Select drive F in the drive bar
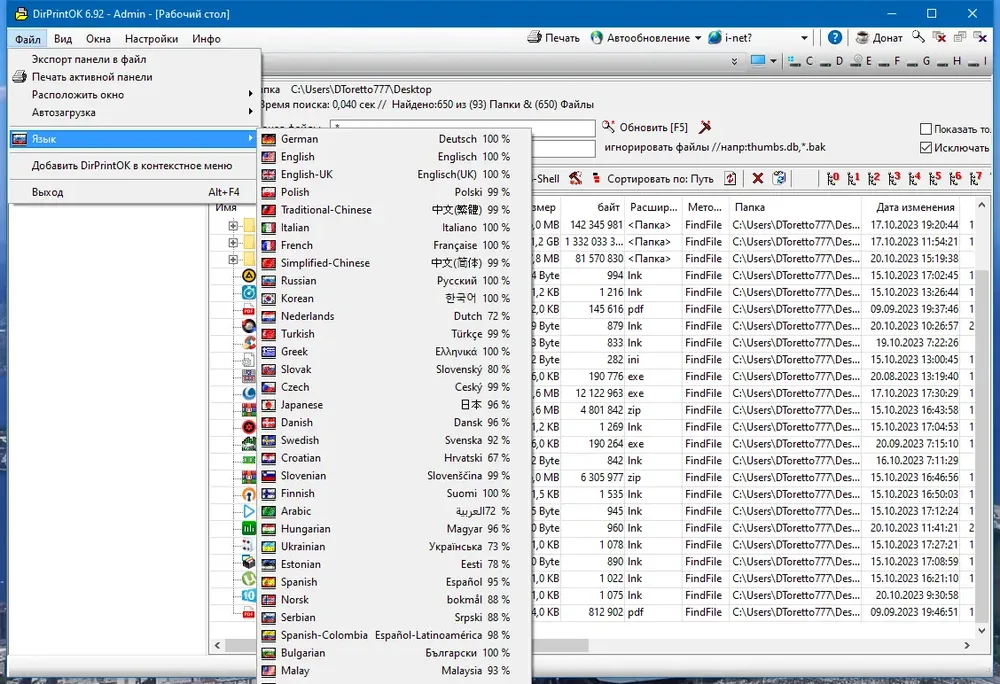 [890, 61]
